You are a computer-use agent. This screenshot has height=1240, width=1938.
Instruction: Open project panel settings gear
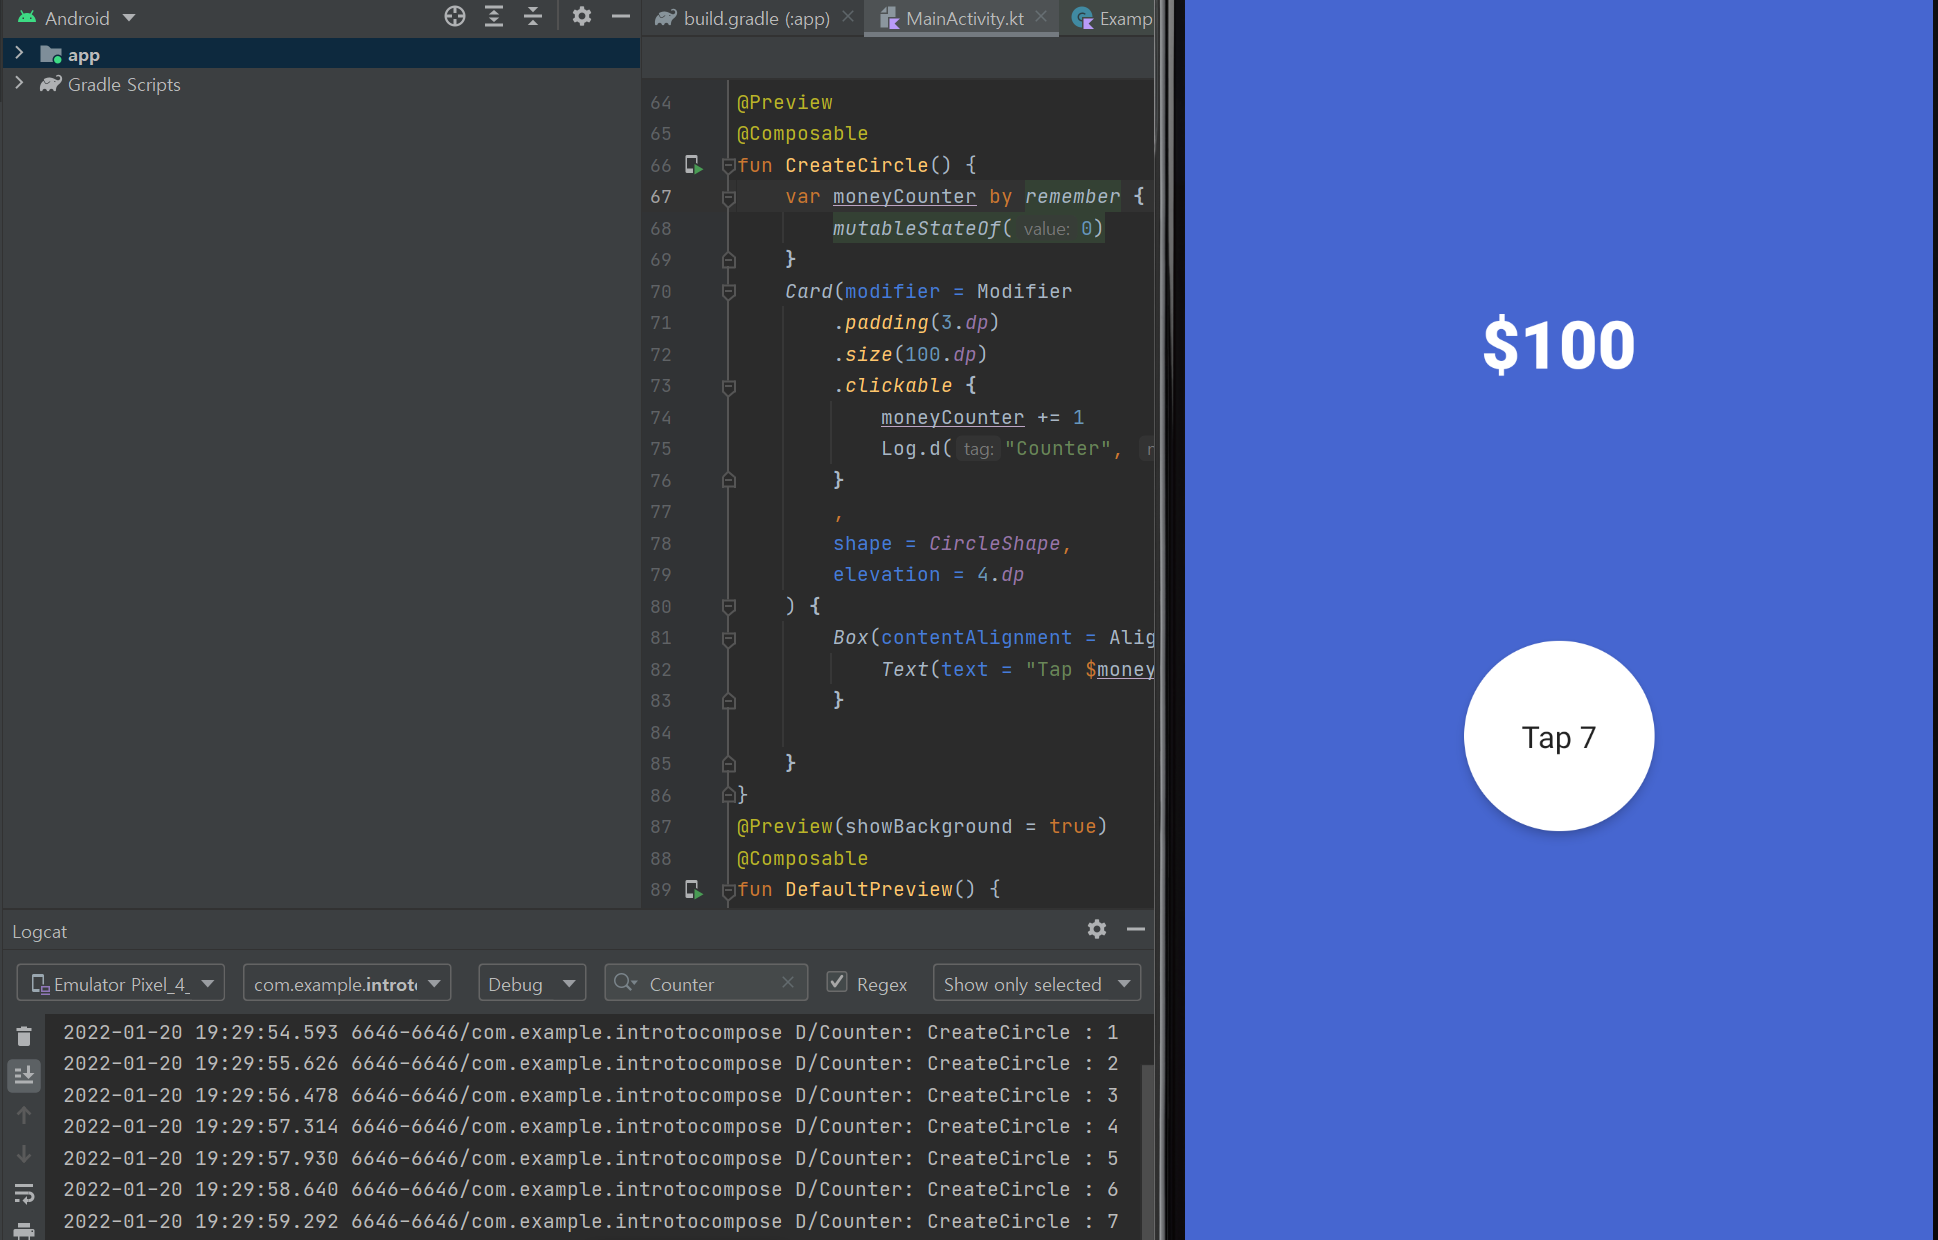(x=582, y=16)
